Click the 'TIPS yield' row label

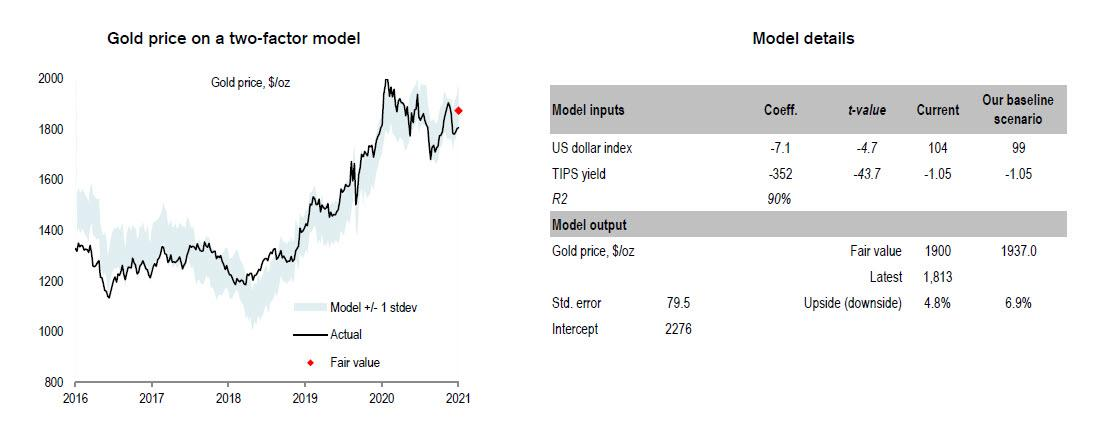[x=579, y=173]
